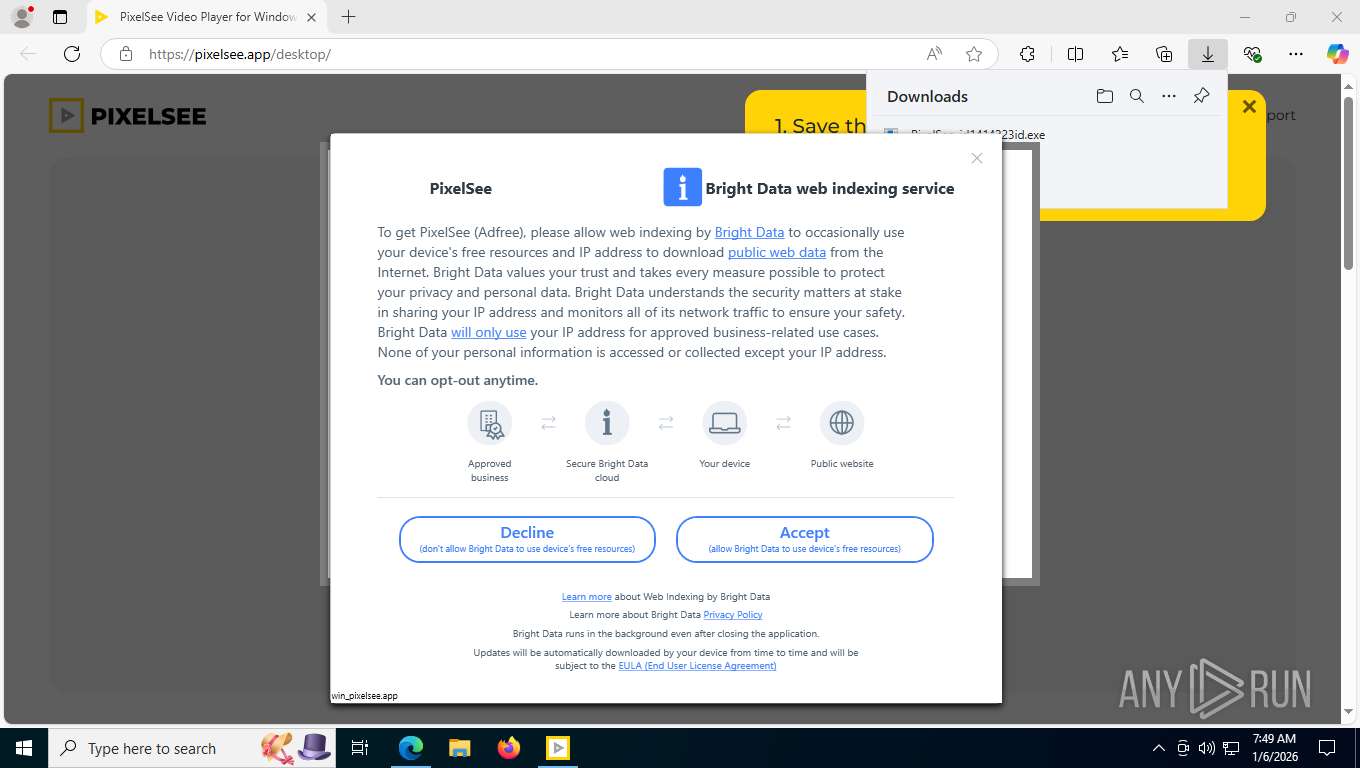This screenshot has height=768, width=1360.
Task: Click the Edge profile avatar icon
Action: coord(21,17)
